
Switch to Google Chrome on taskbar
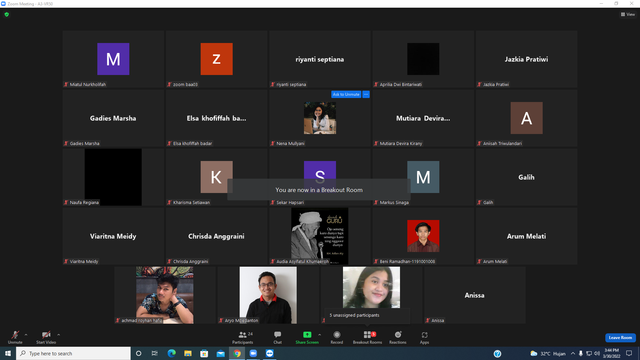coord(237,353)
